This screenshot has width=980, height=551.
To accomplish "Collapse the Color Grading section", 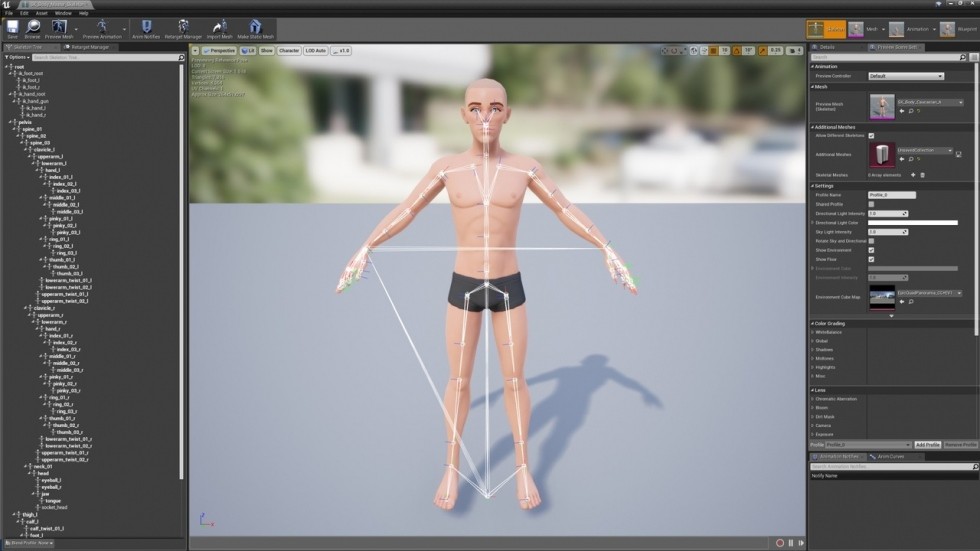I will [829, 324].
